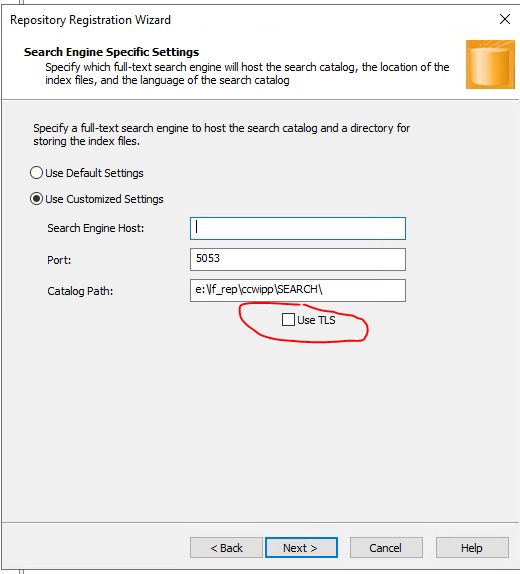Click the "Use TLS" label text
Screen dimensions: 520x574
(x=316, y=320)
